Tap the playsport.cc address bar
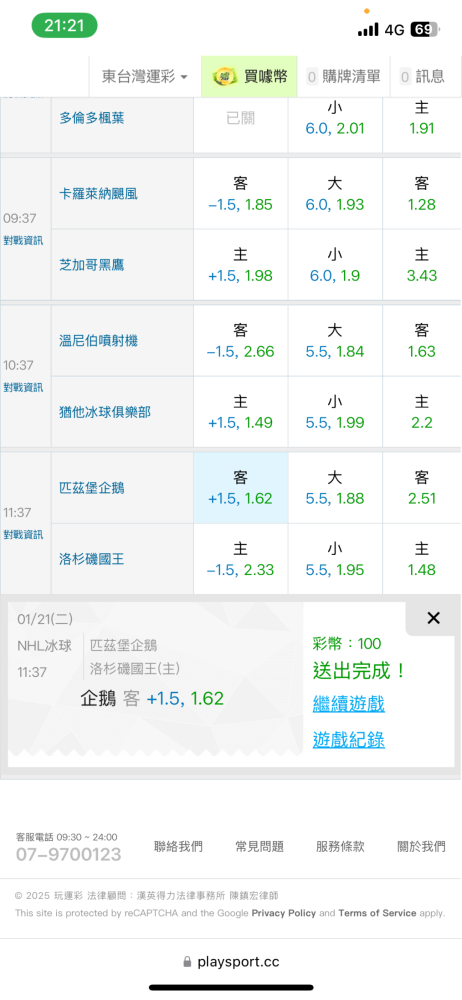This screenshot has width=462, height=1000. click(x=231, y=962)
